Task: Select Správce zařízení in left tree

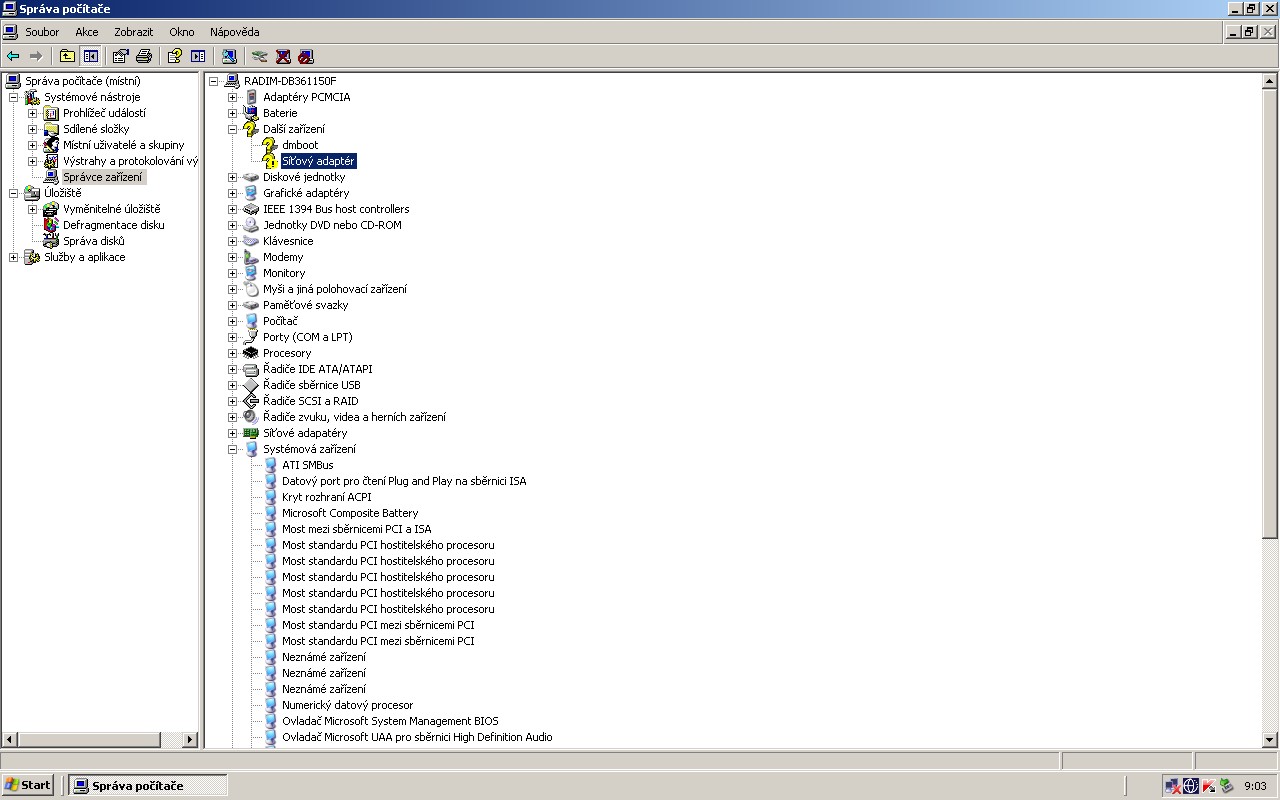Action: click(x=103, y=177)
